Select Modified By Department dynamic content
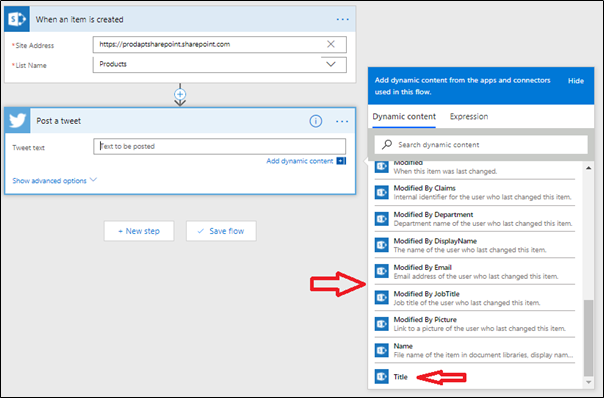Image resolution: width=604 pixels, height=398 pixels. pyautogui.click(x=475, y=219)
